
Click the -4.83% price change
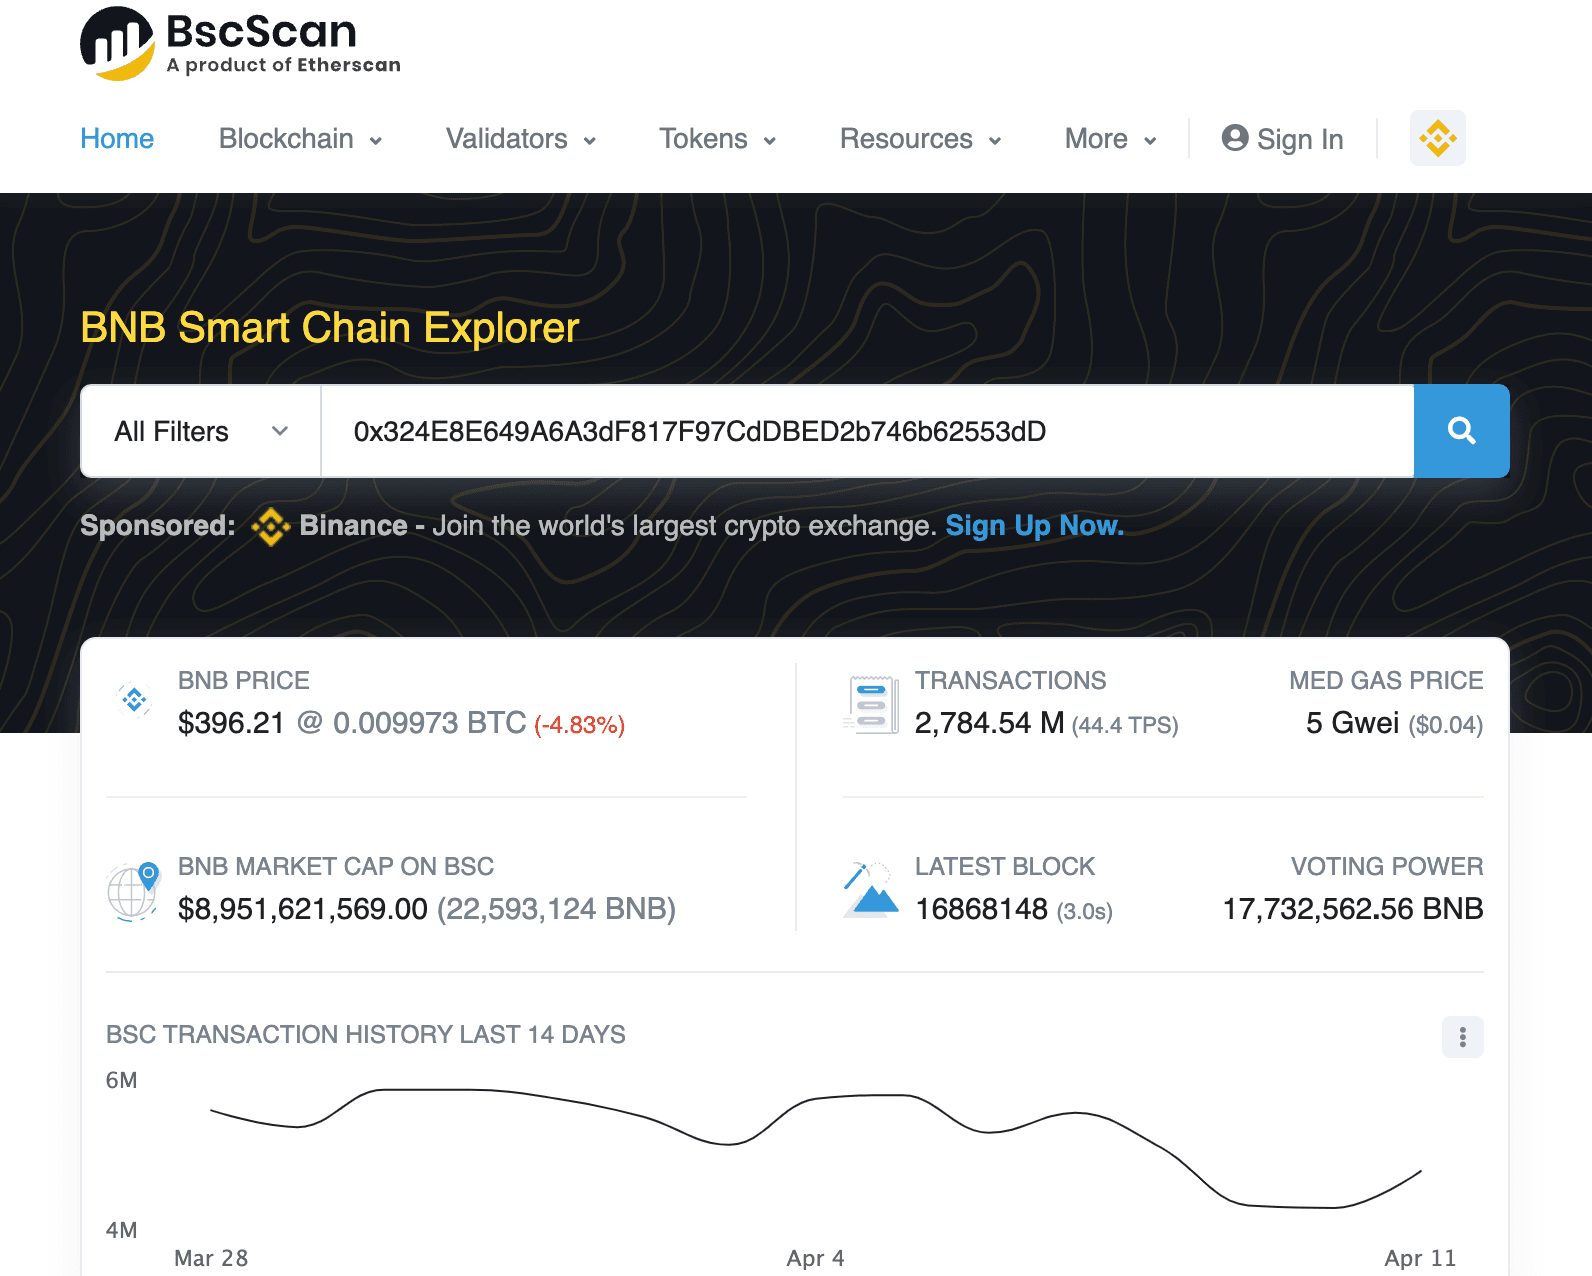[580, 725]
